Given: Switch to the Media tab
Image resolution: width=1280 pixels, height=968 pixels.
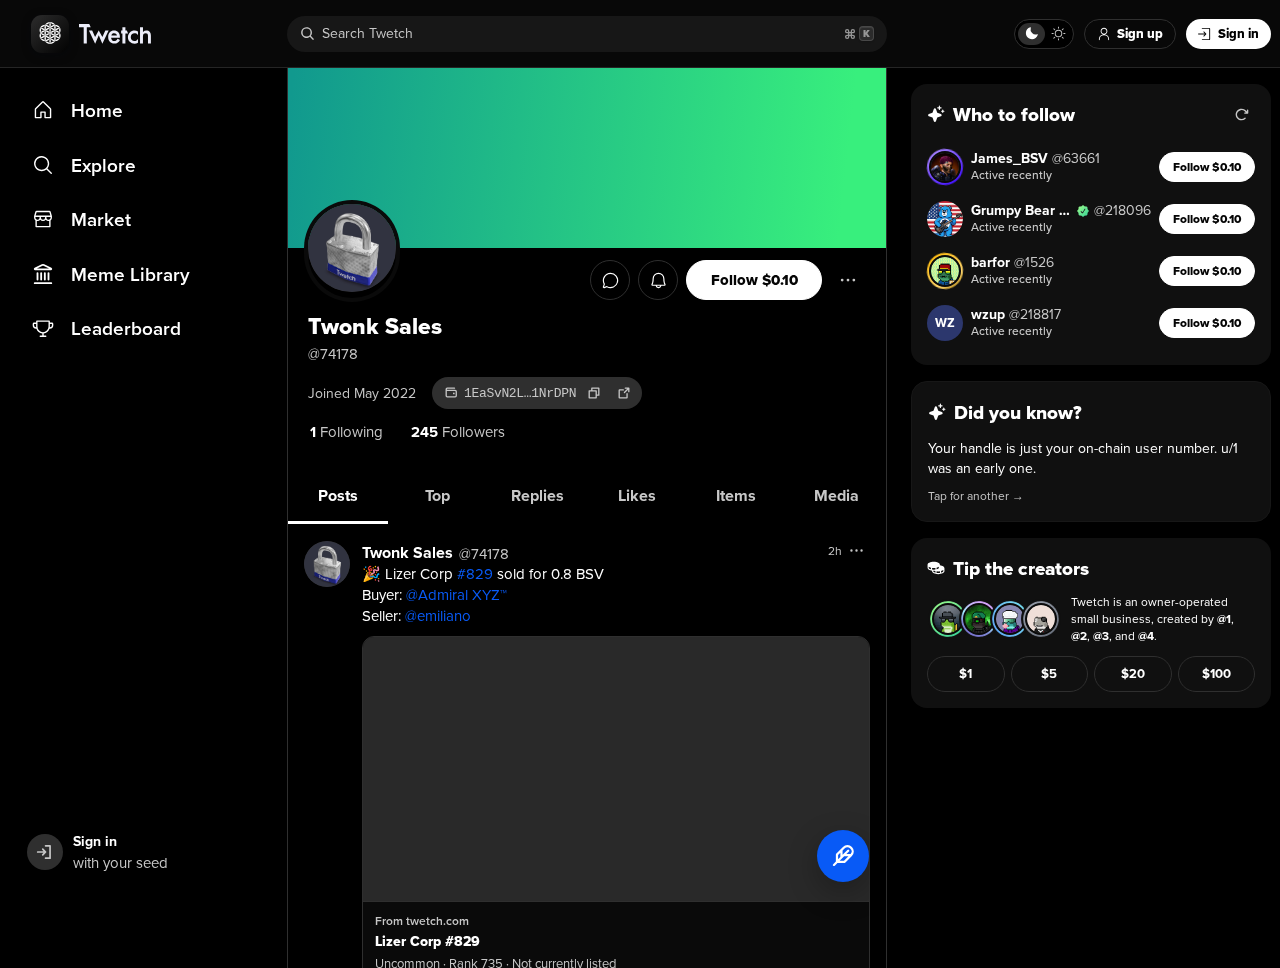Looking at the screenshot, I should click(x=836, y=496).
